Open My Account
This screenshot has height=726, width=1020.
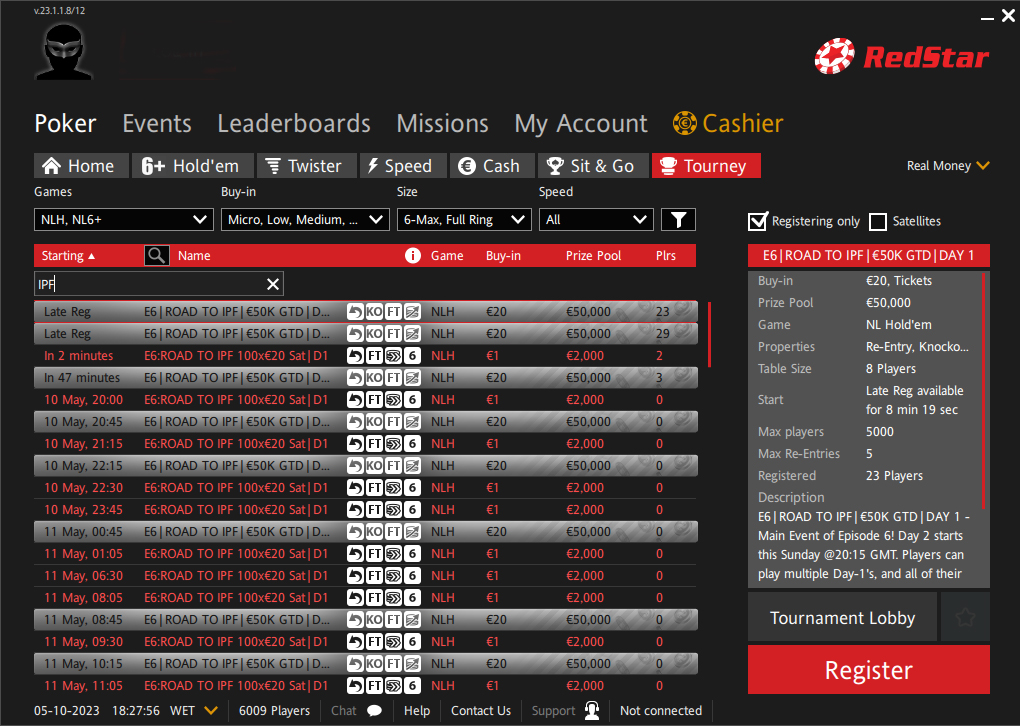coord(581,124)
